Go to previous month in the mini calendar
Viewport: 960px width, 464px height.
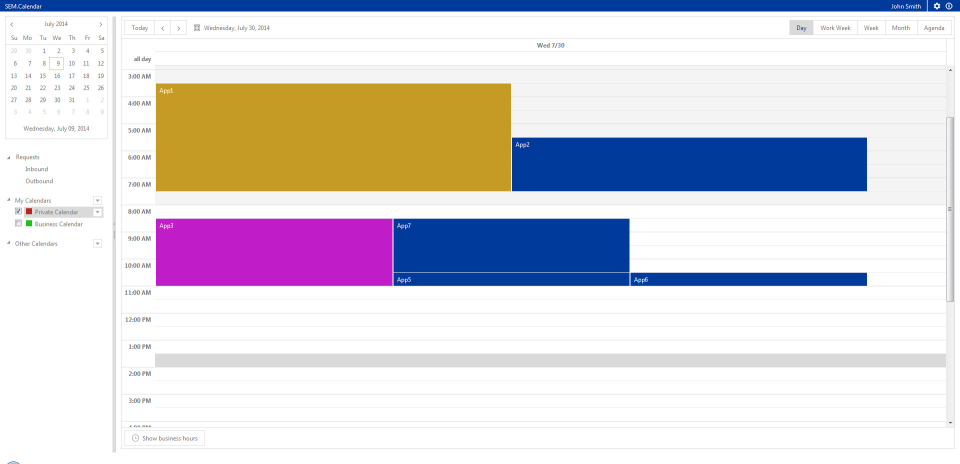point(12,24)
